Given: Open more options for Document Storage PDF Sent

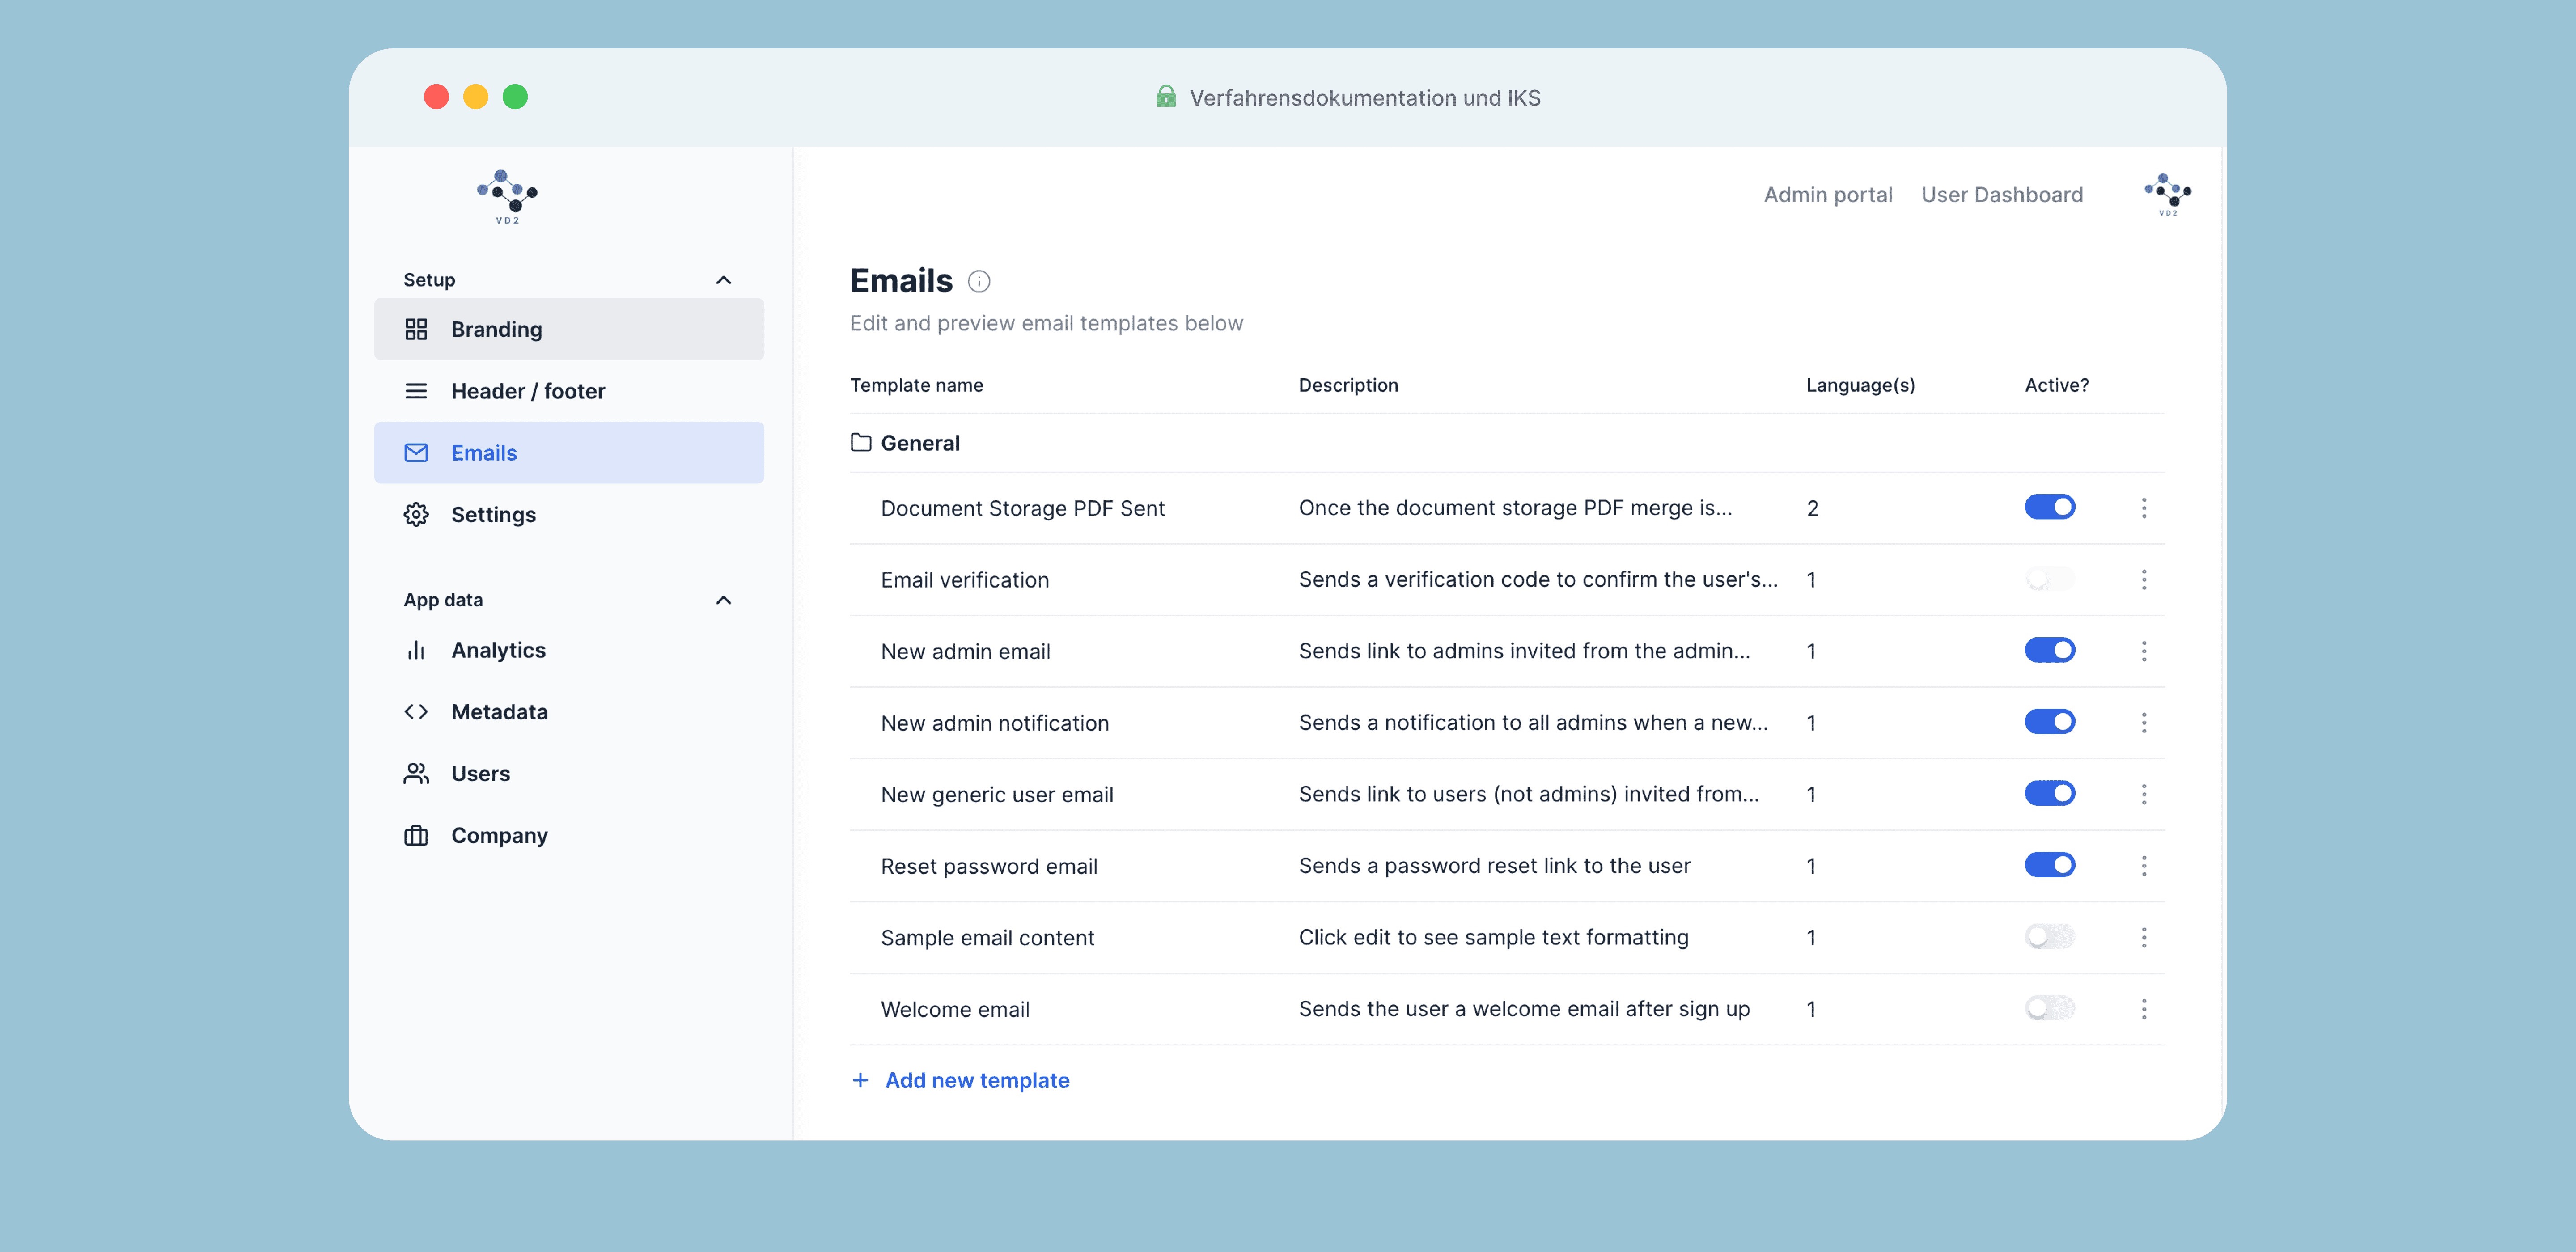Looking at the screenshot, I should 2144,508.
